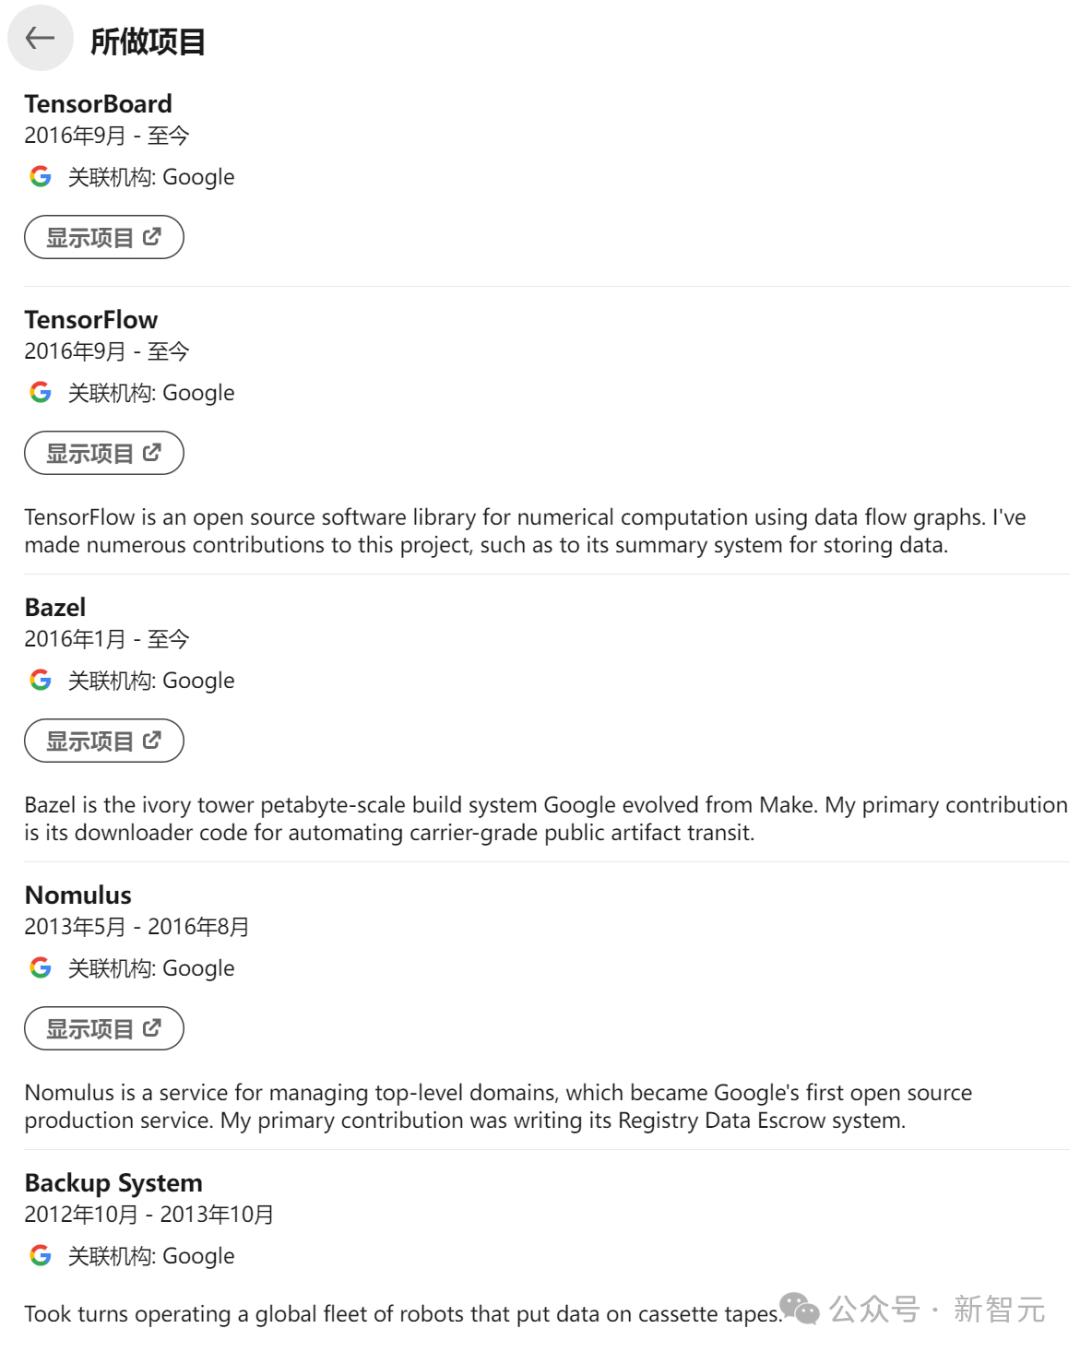
Task: Click the Bazel project title
Action: 55,608
